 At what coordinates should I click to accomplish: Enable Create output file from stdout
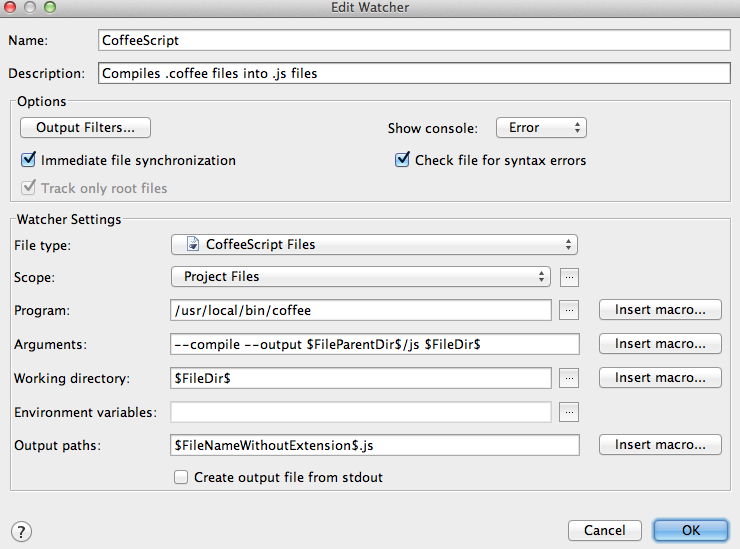pyautogui.click(x=181, y=477)
